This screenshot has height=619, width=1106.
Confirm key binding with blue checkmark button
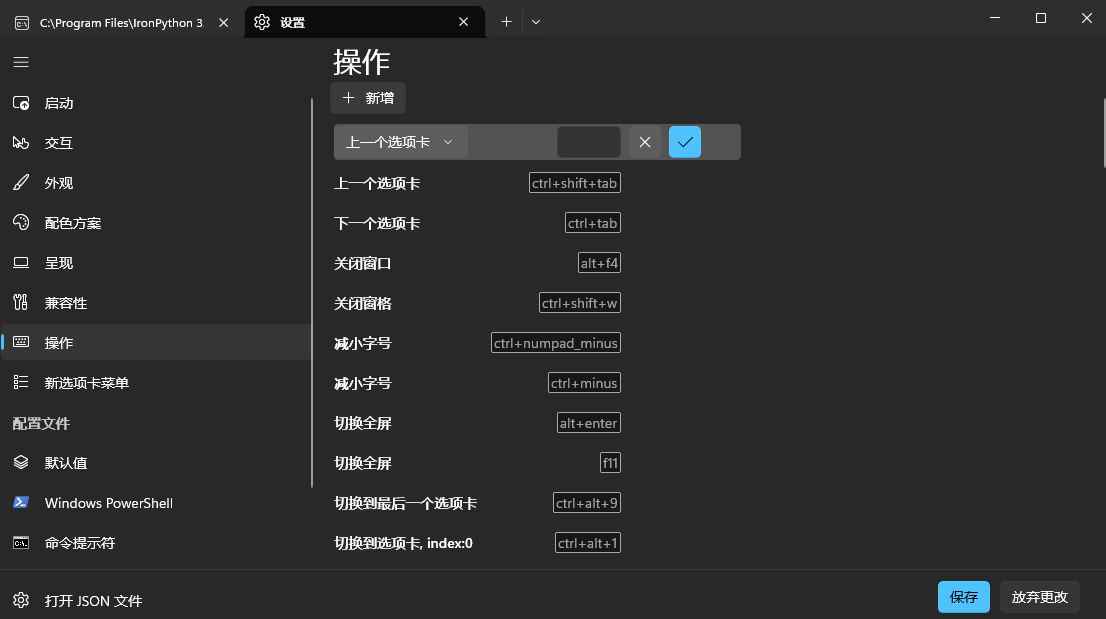pos(685,142)
